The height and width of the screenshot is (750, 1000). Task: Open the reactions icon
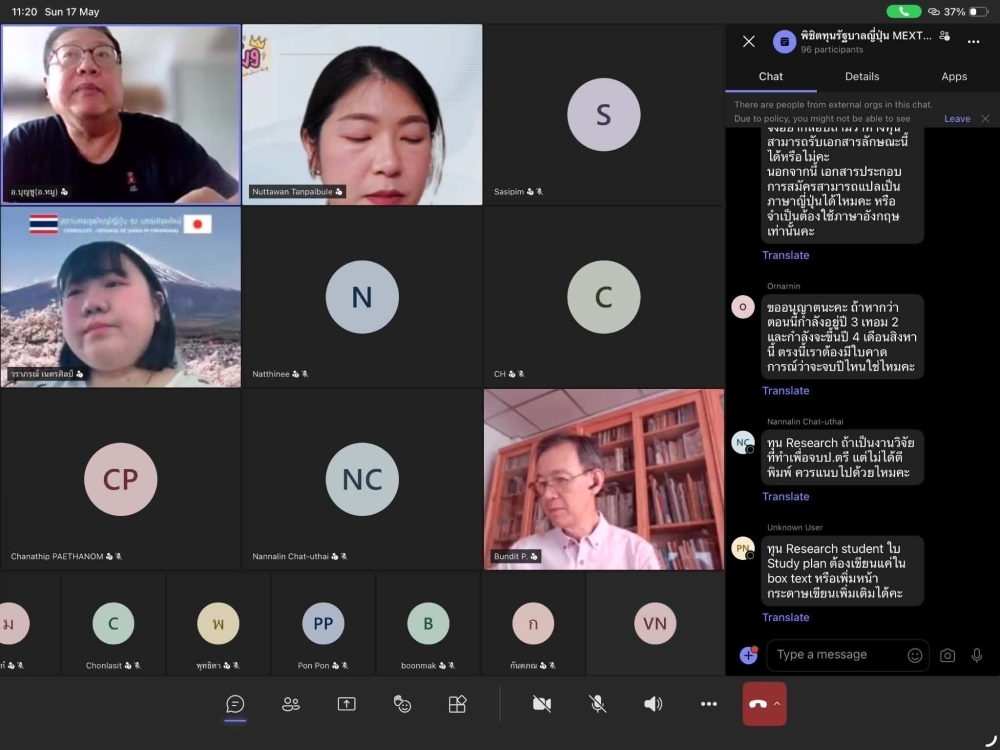(x=402, y=703)
